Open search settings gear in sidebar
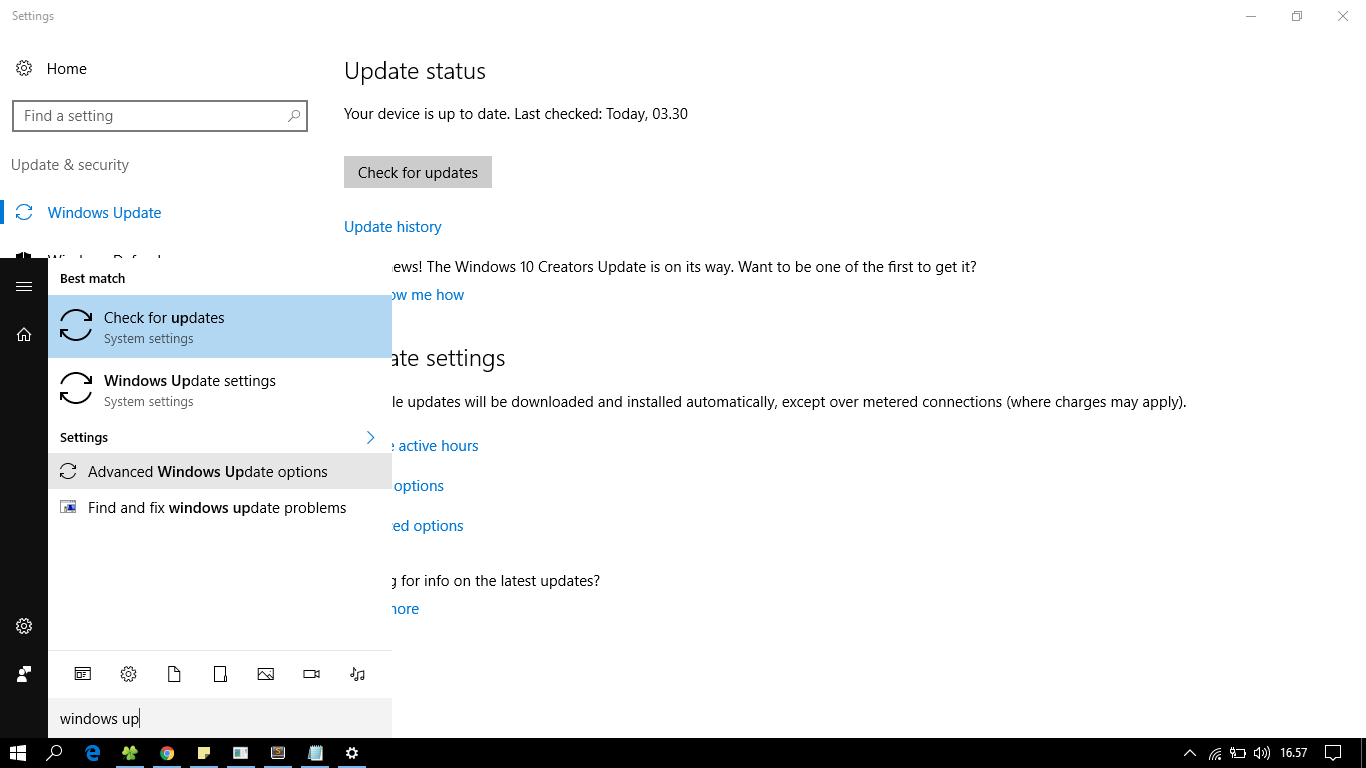1366x768 pixels. point(24,626)
